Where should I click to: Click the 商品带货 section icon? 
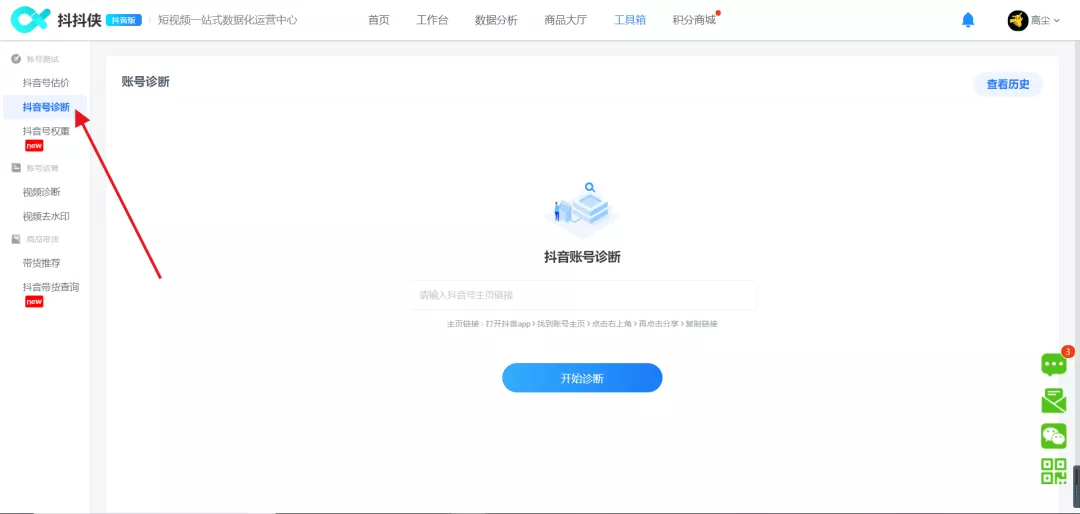pos(16,239)
